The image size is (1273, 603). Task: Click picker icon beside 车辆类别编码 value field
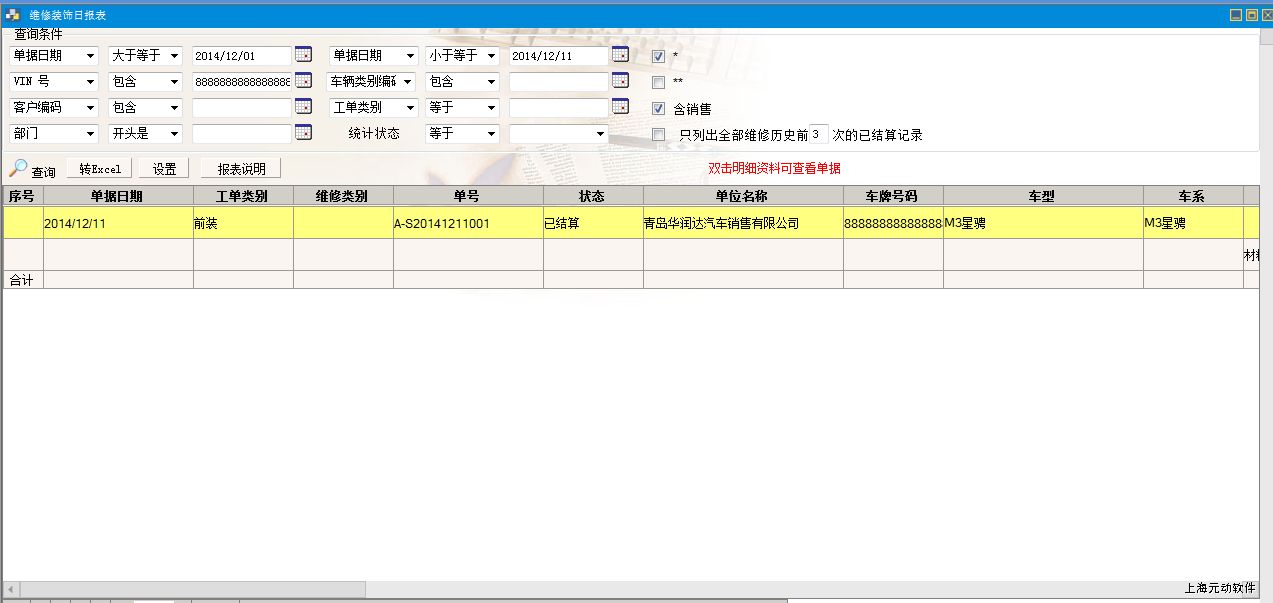(620, 81)
